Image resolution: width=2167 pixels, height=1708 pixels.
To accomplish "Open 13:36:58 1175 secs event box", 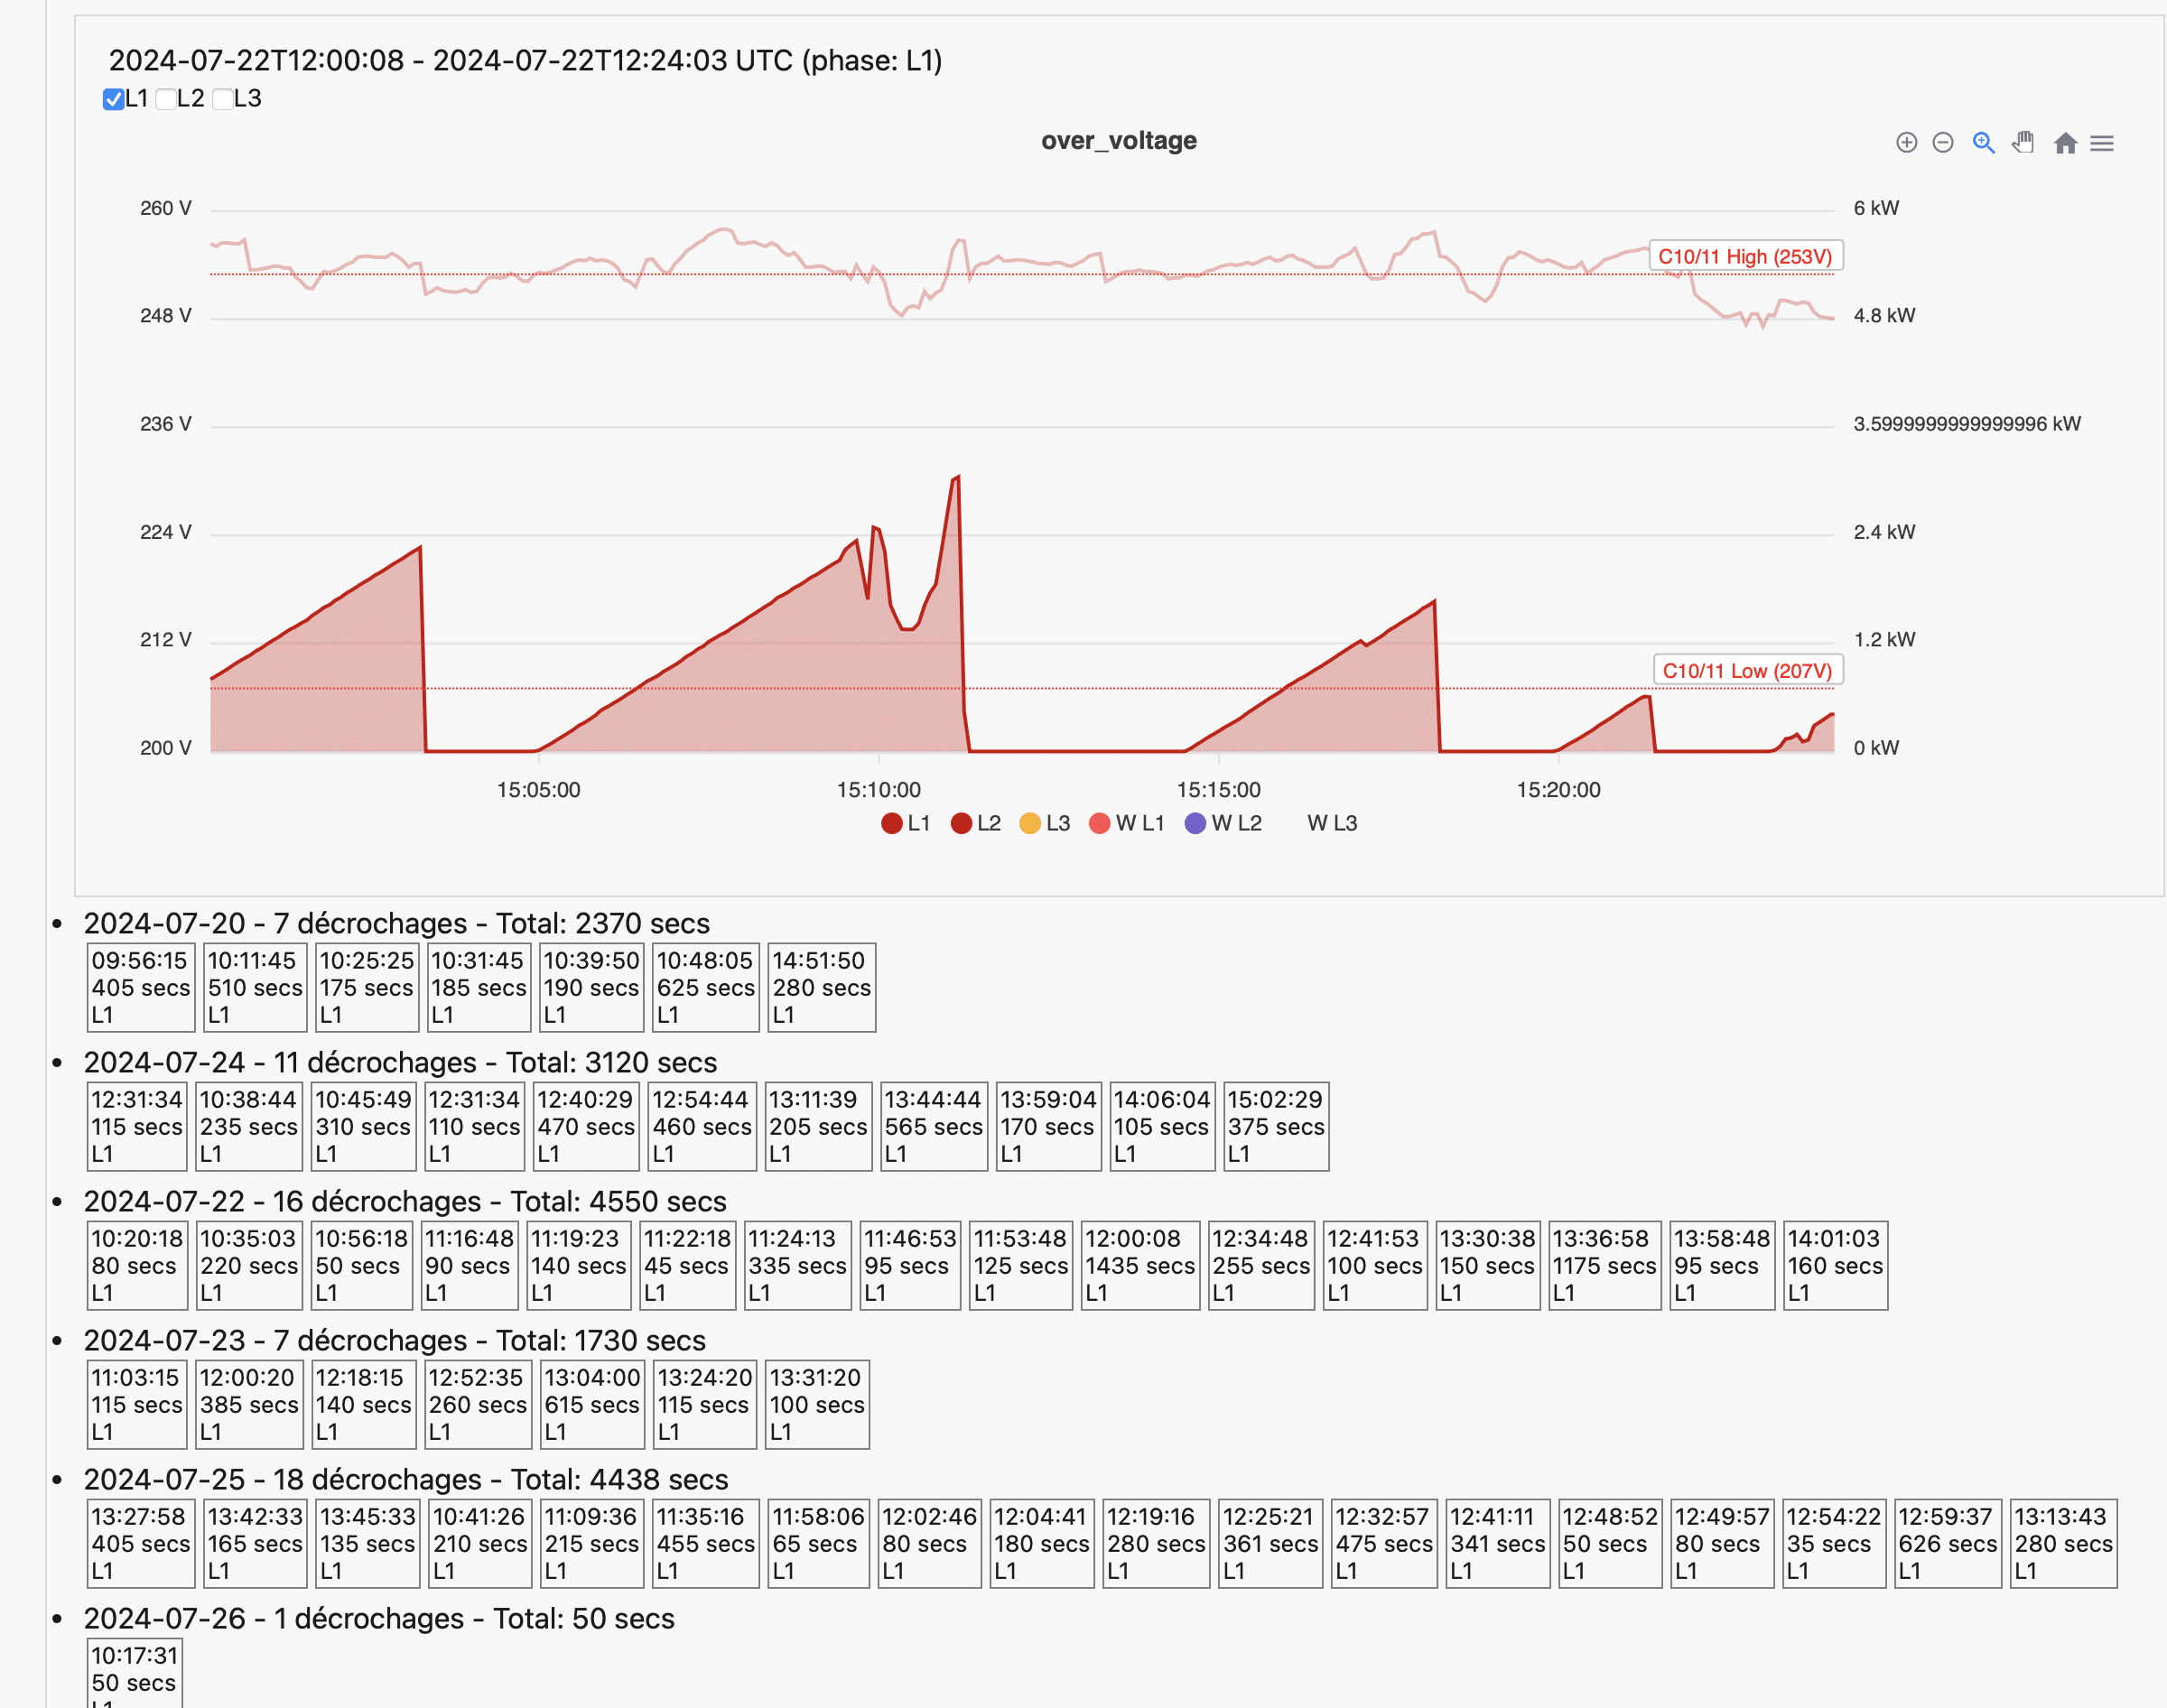I will tap(1604, 1265).
